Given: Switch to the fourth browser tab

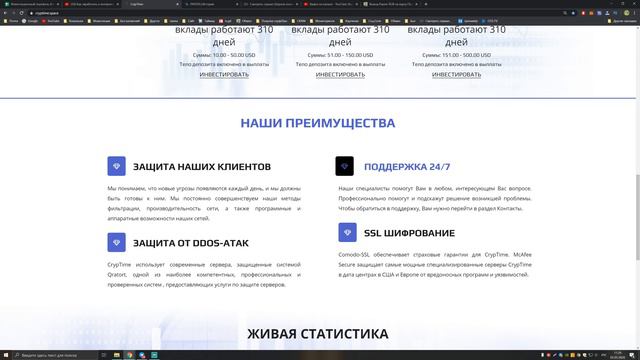Looking at the screenshot, I should (211, 4).
